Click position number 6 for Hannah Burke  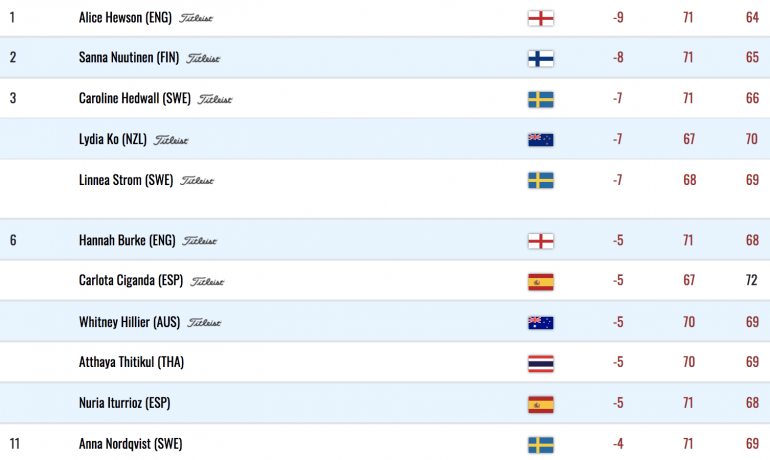(x=13, y=240)
